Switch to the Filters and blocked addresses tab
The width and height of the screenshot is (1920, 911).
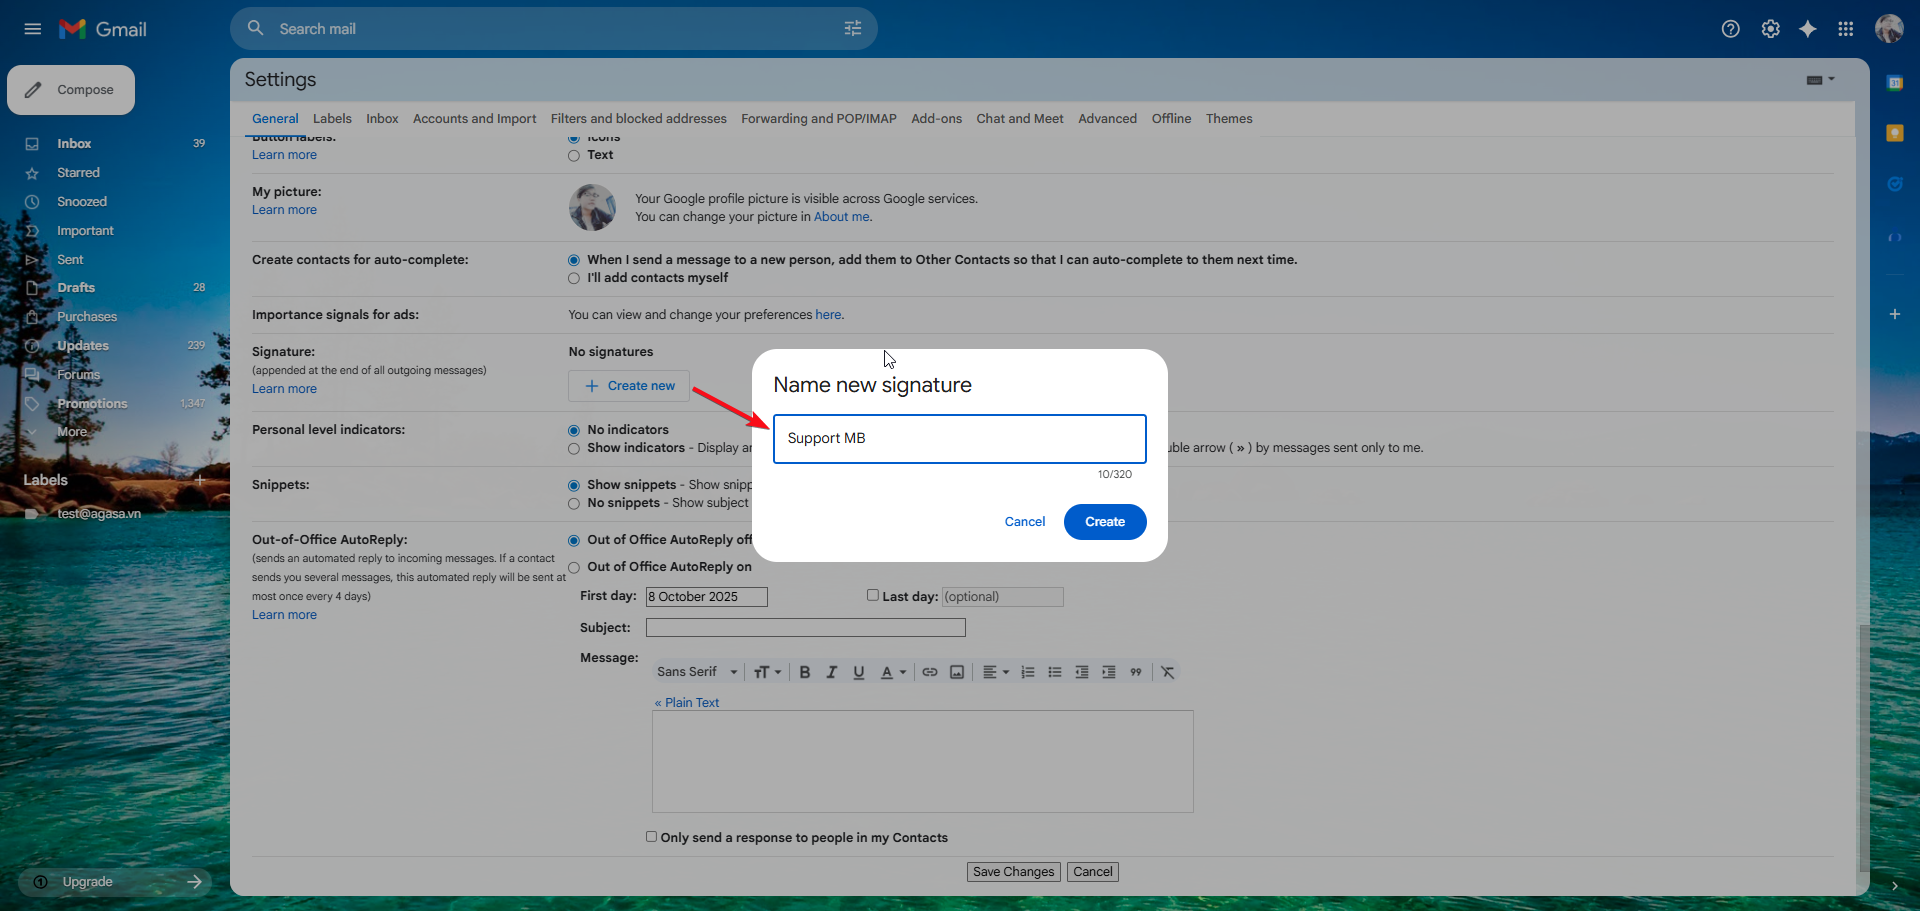click(638, 119)
